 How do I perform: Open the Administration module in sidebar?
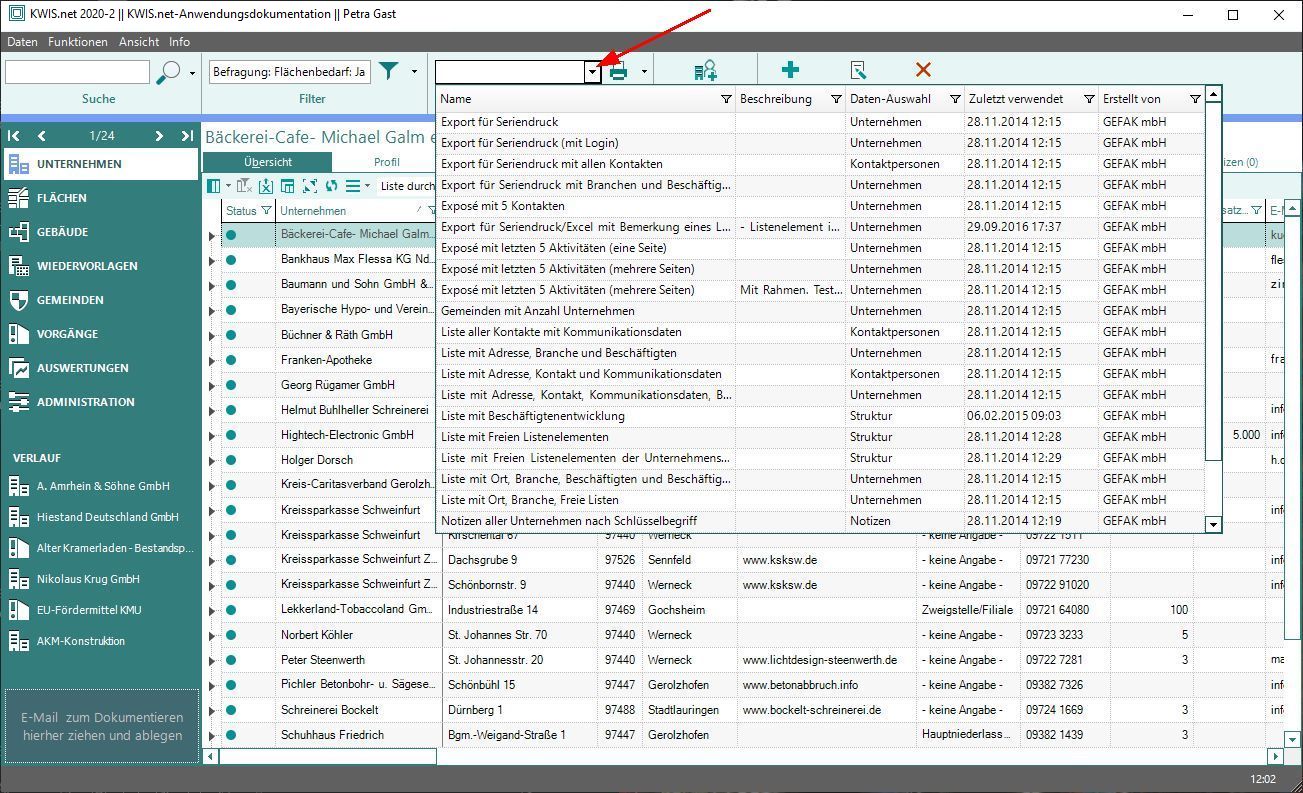100,402
